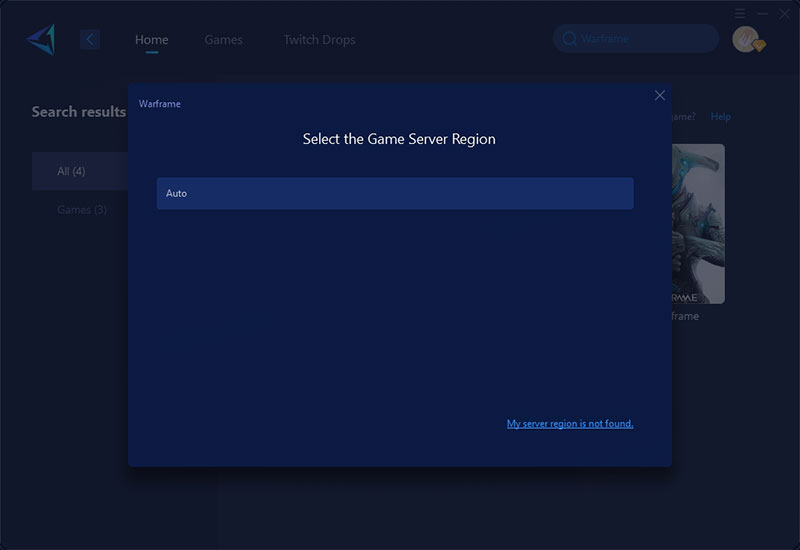800x550 pixels.
Task: Go back using the arrow button
Action: pos(90,39)
